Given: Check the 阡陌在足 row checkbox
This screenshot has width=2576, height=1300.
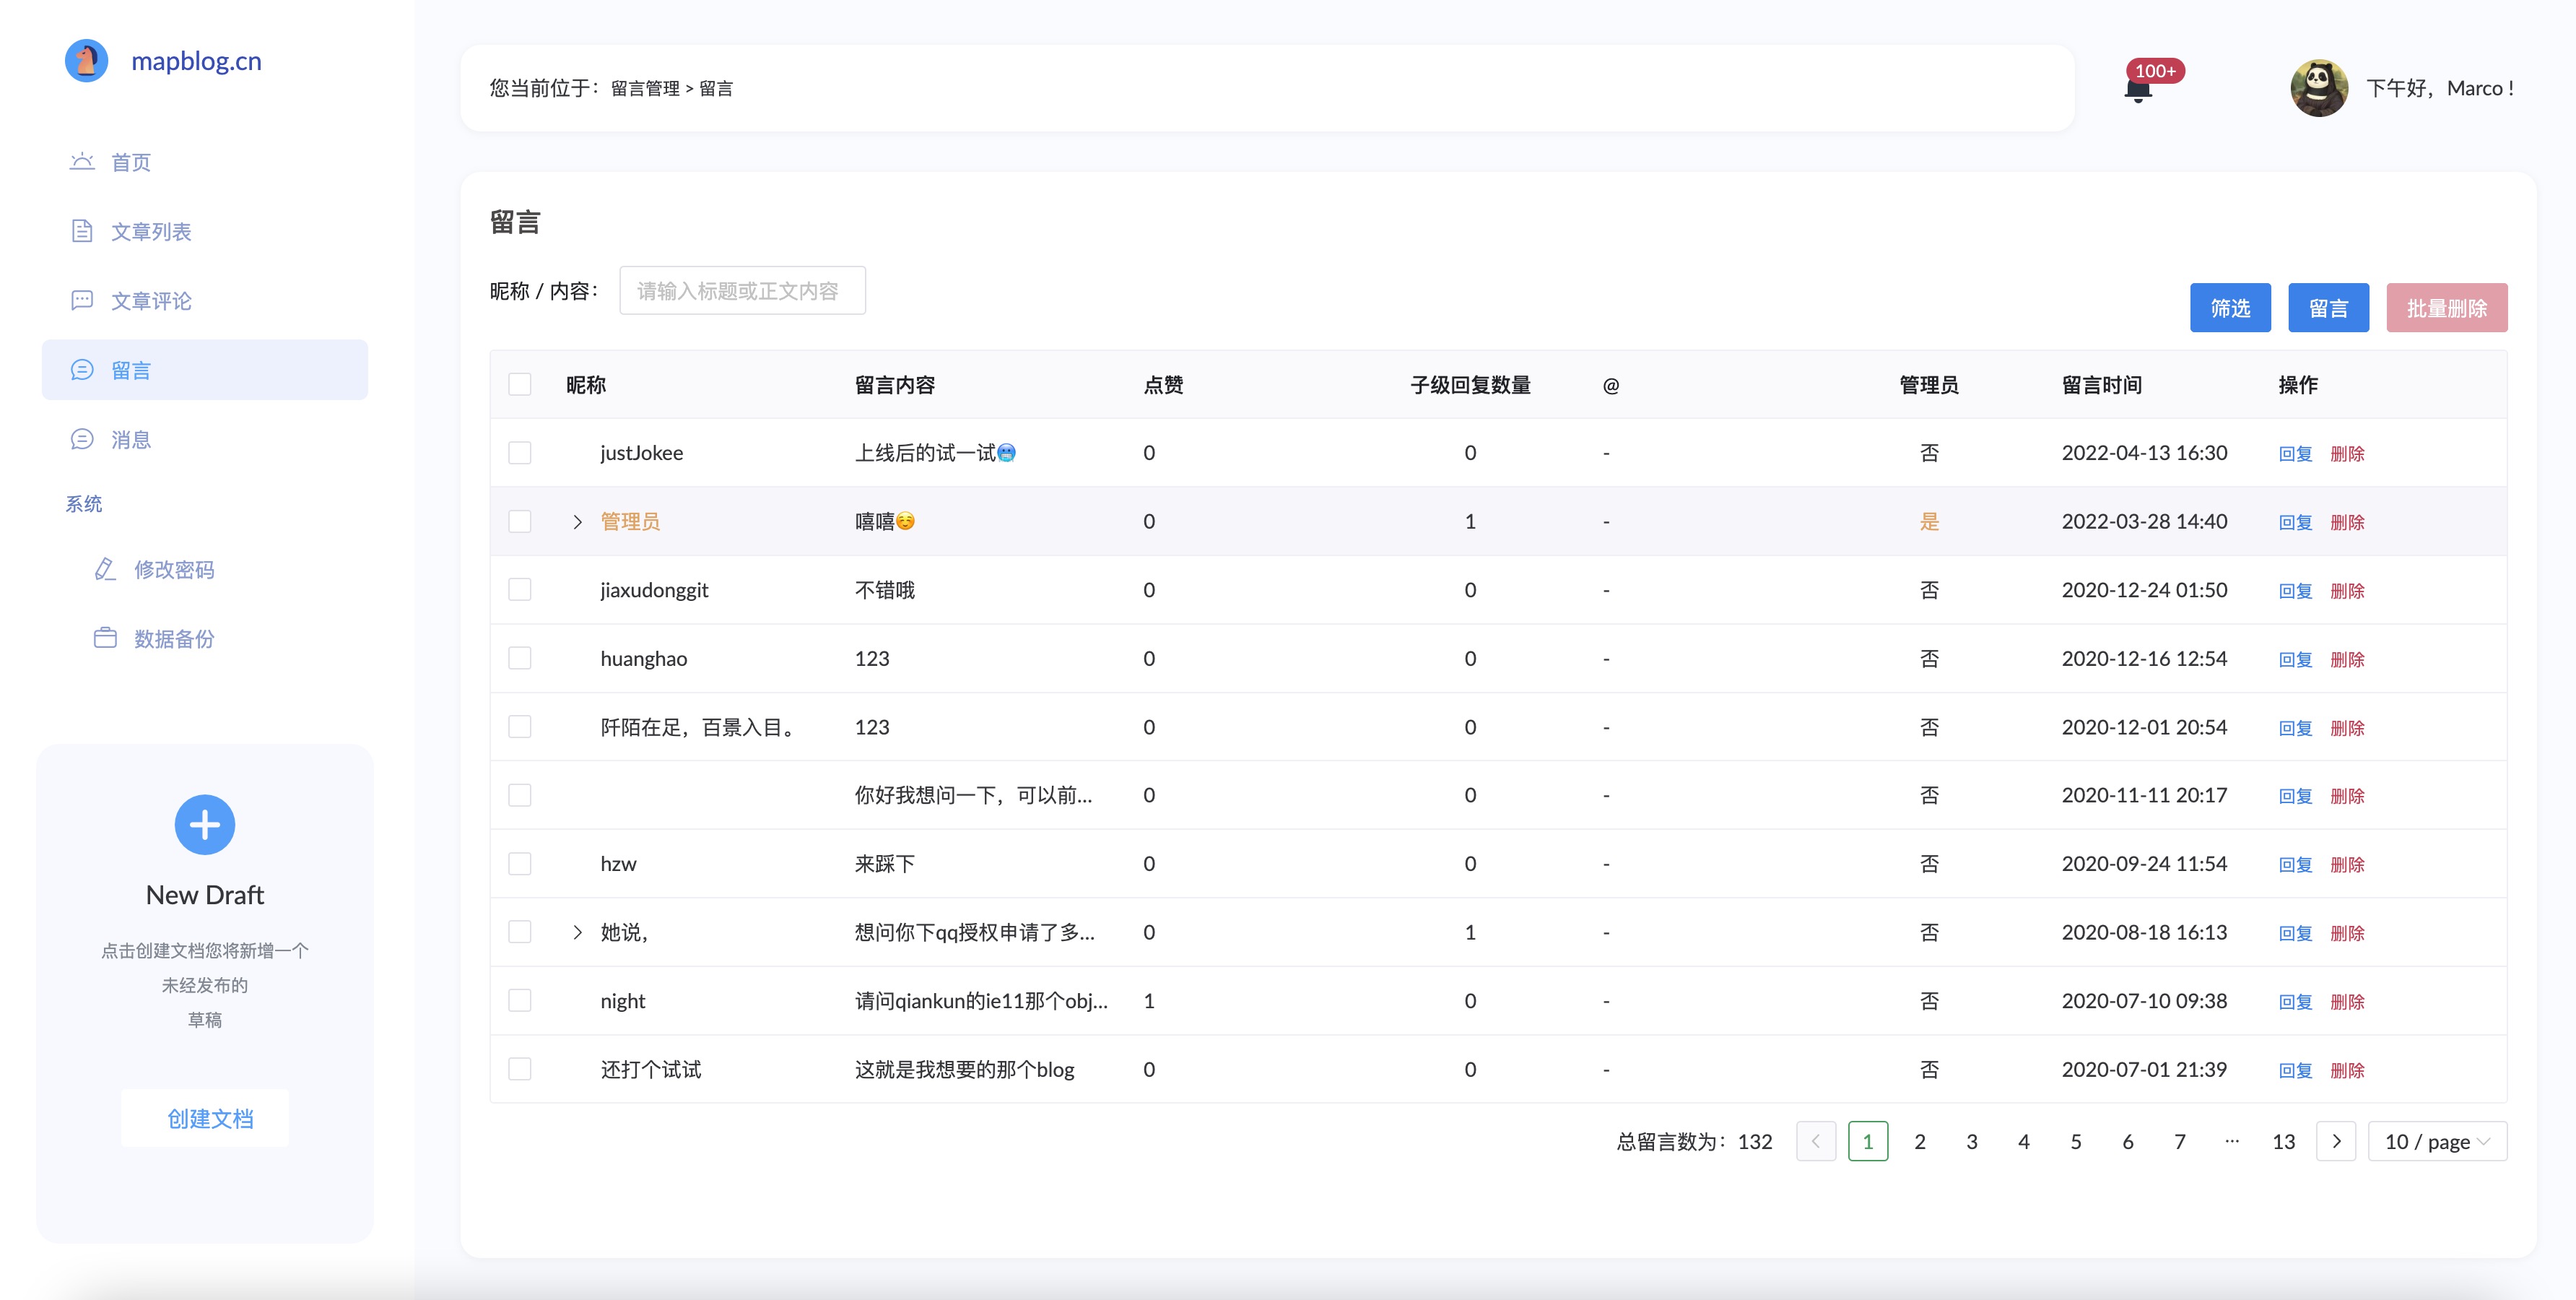Looking at the screenshot, I should tap(520, 727).
